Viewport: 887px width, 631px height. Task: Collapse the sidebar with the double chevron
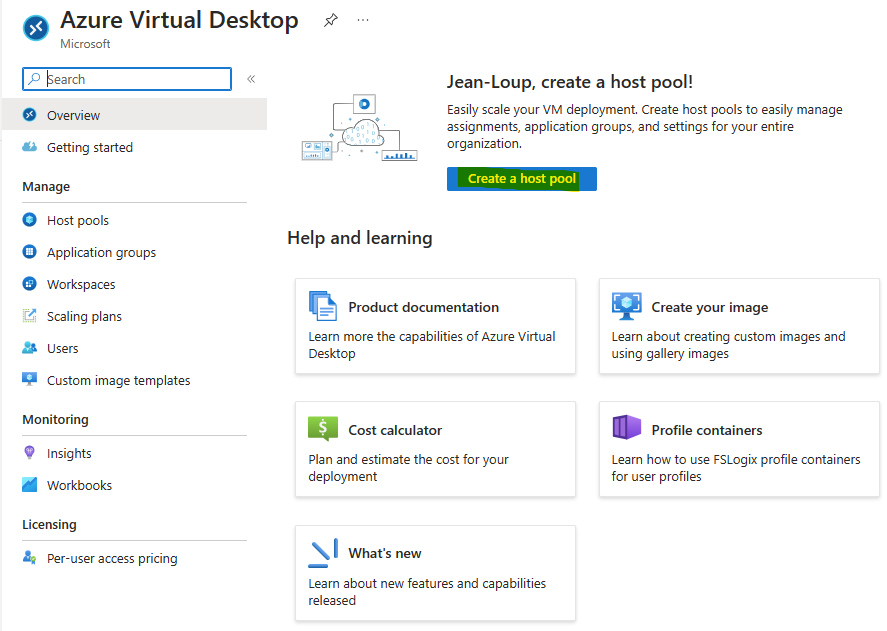click(x=251, y=79)
